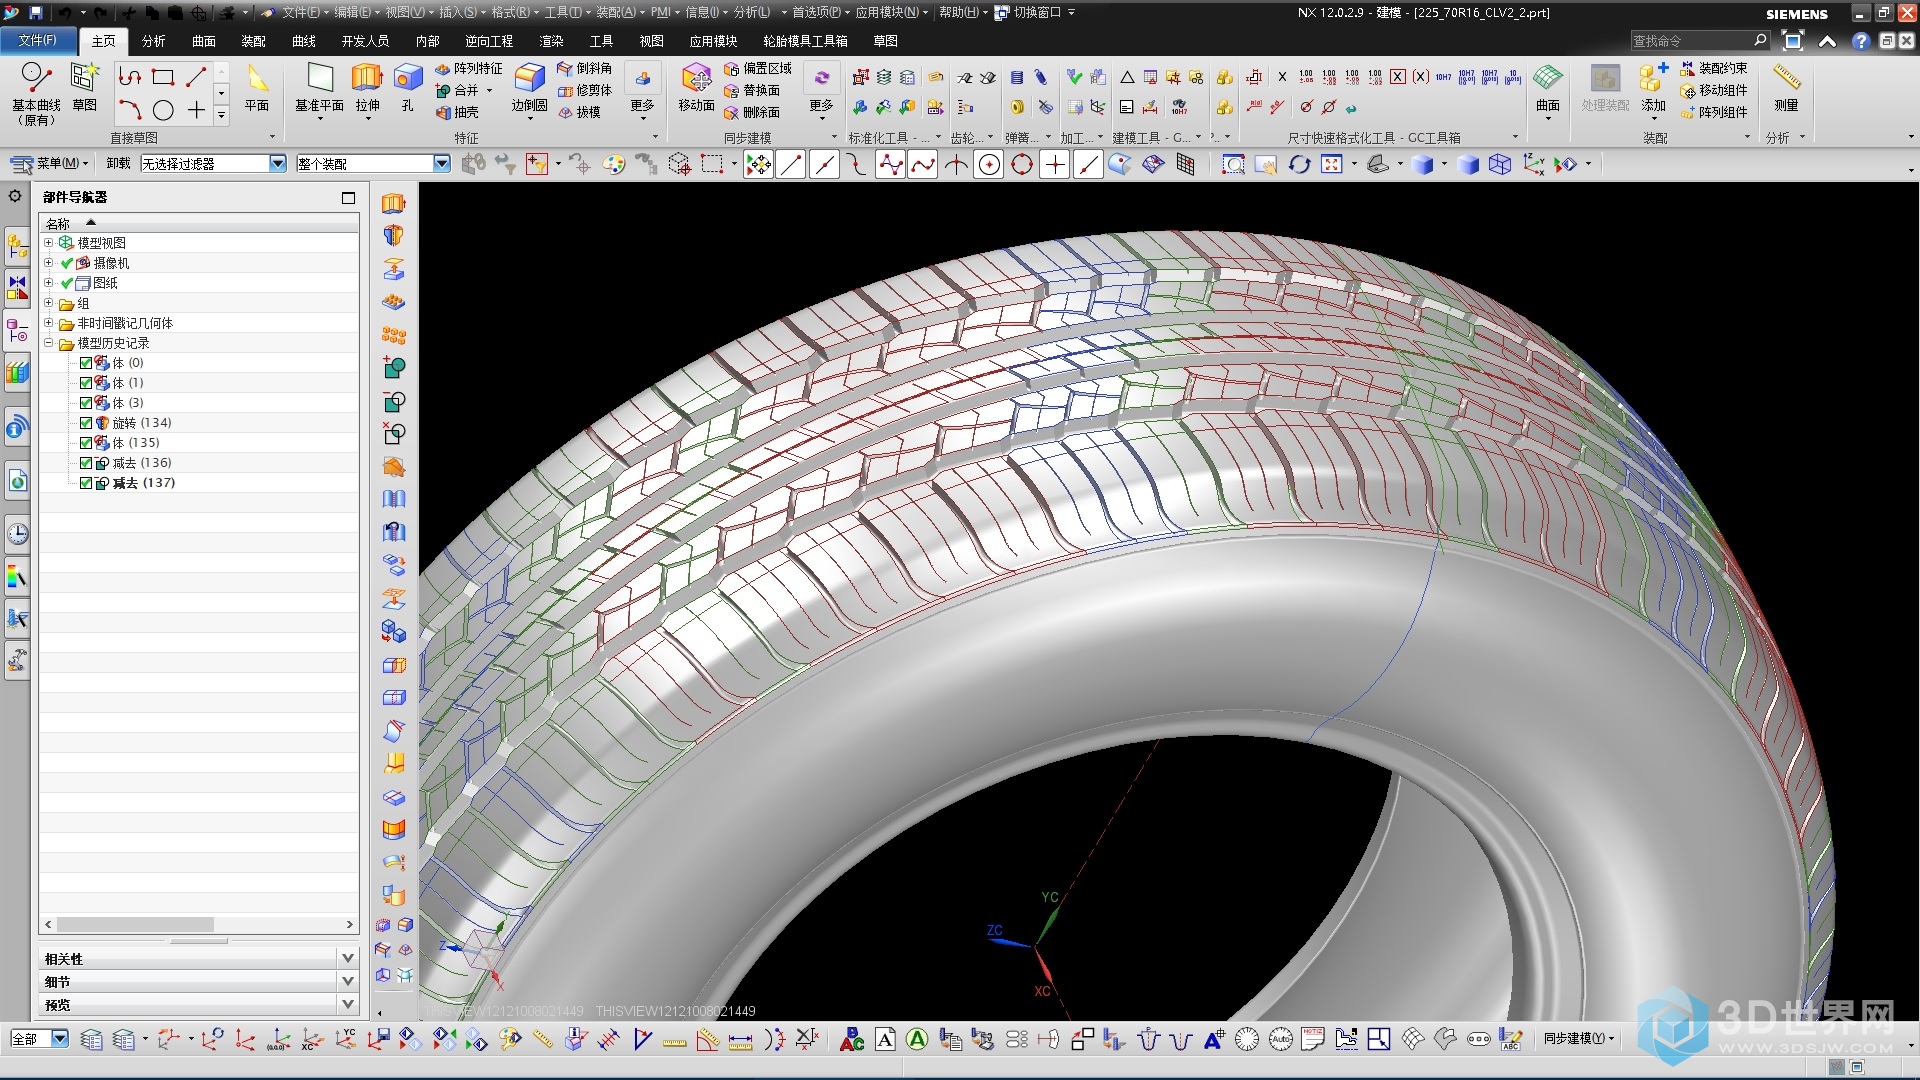Switch to the 分析 ribbon tab

point(153,41)
